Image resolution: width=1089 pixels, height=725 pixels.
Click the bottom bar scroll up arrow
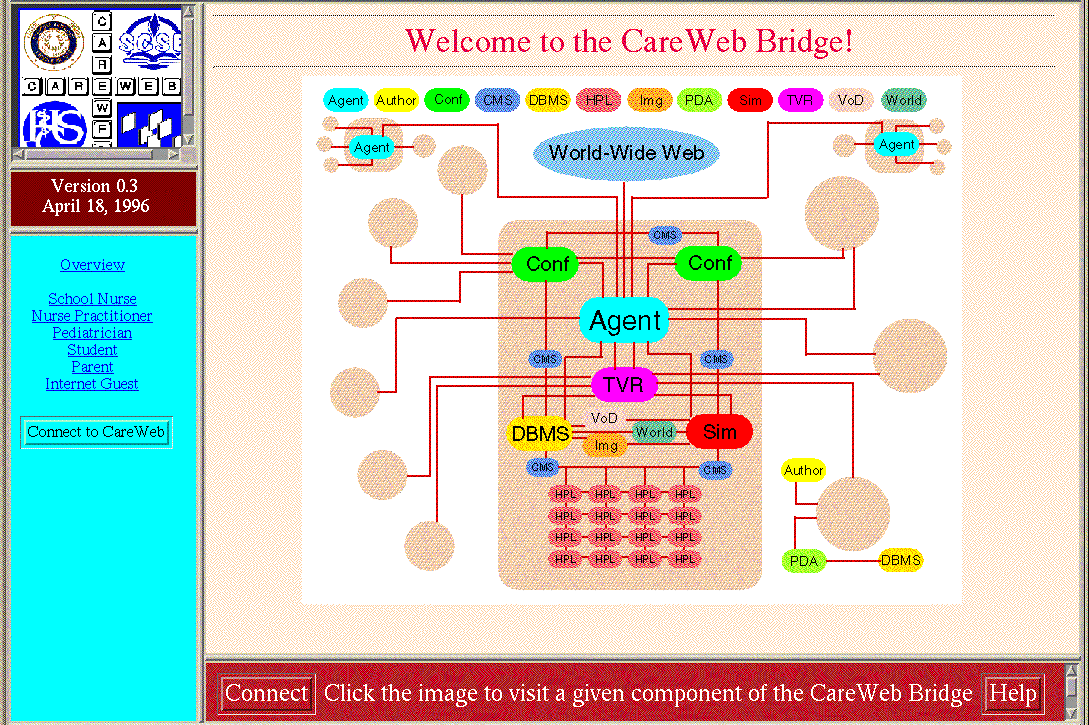(1072, 671)
